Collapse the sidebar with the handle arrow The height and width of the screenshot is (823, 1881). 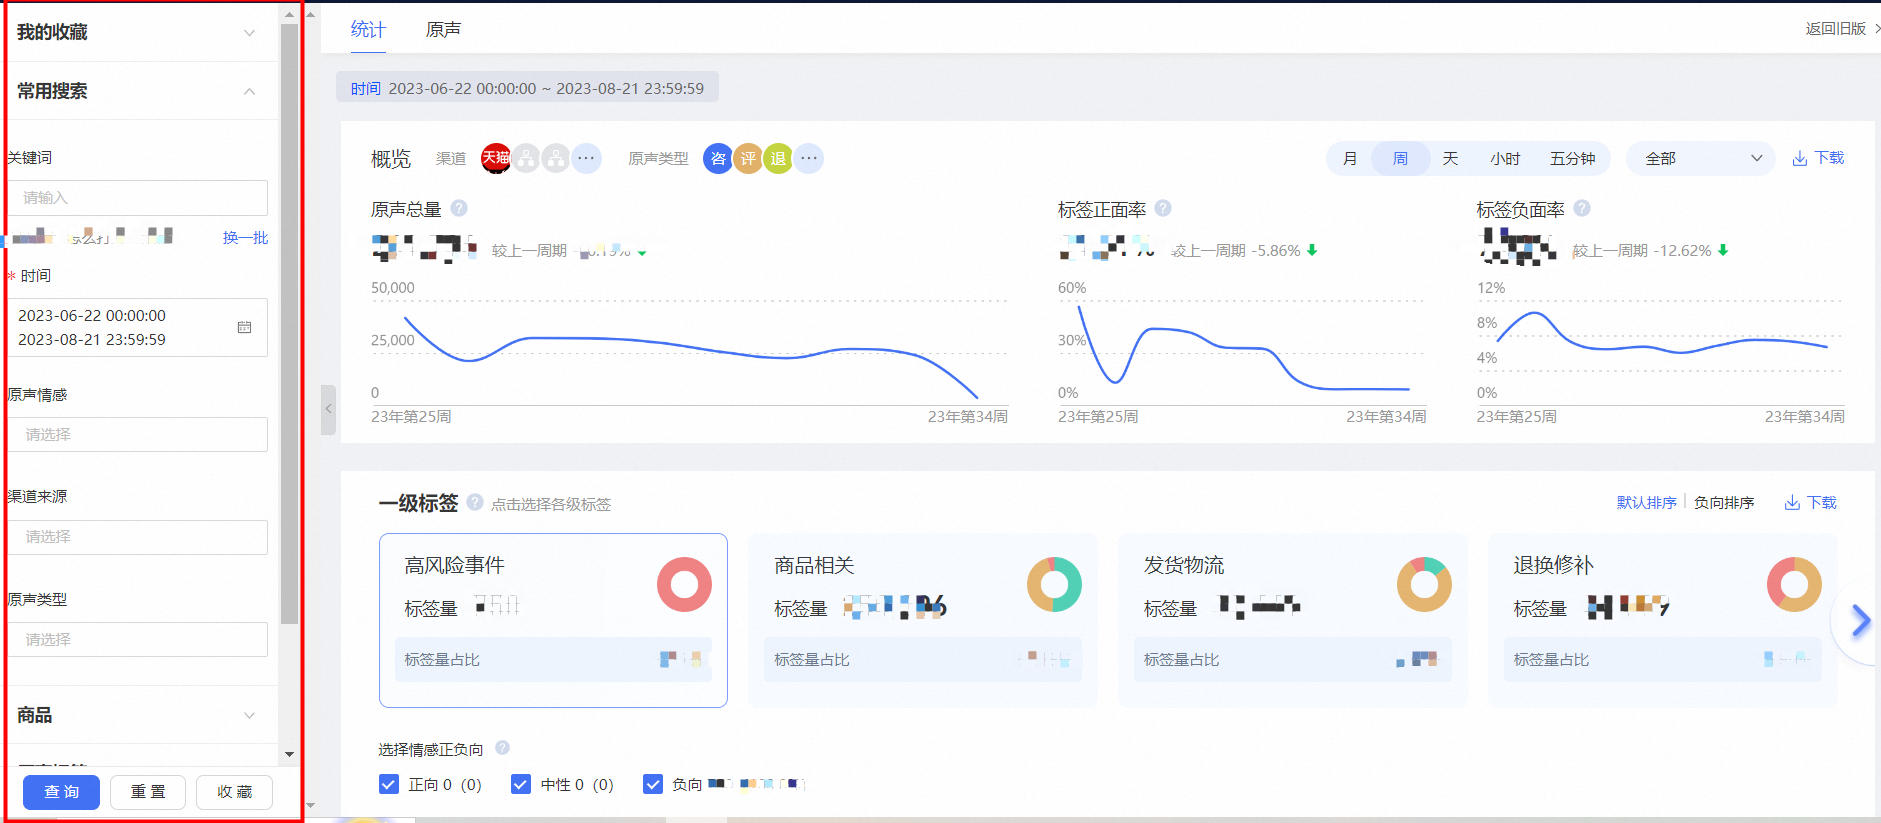(x=328, y=409)
